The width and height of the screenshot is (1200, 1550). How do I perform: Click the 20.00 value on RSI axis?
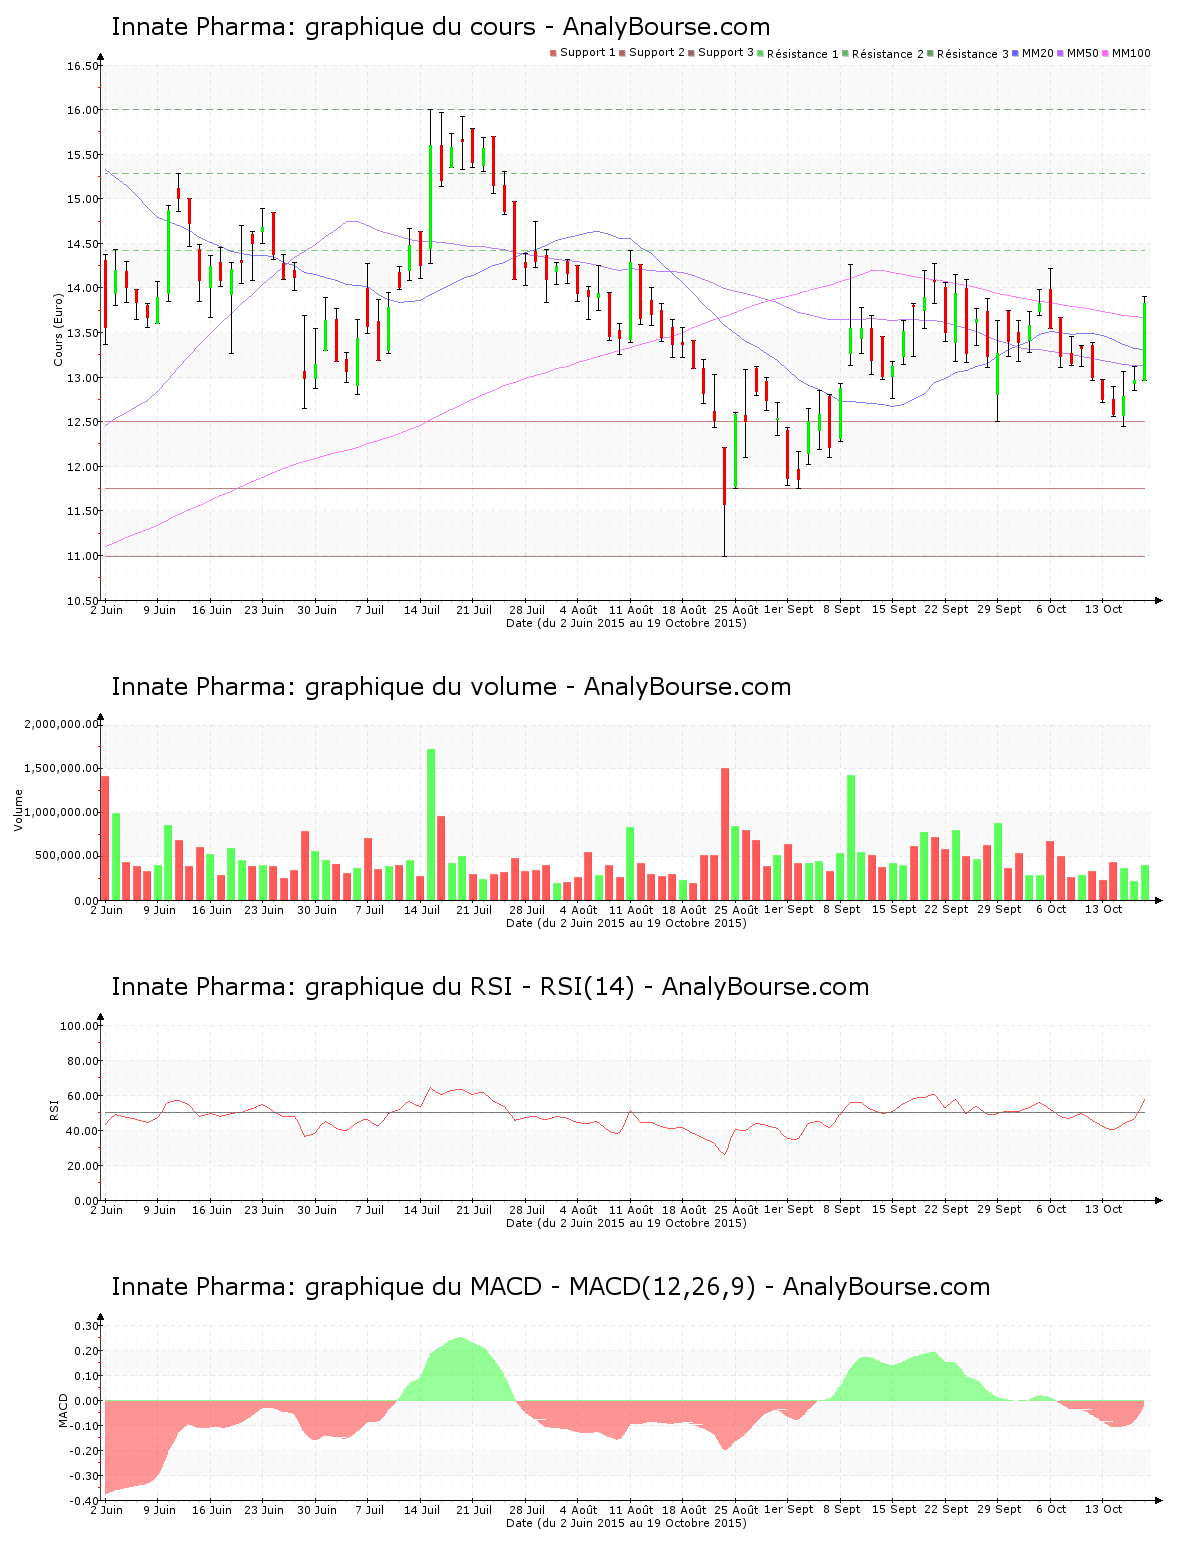coord(83,1167)
